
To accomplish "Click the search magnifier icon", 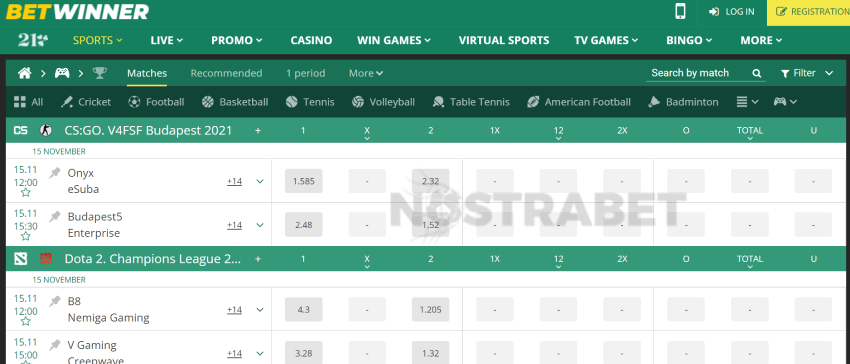I will point(757,73).
